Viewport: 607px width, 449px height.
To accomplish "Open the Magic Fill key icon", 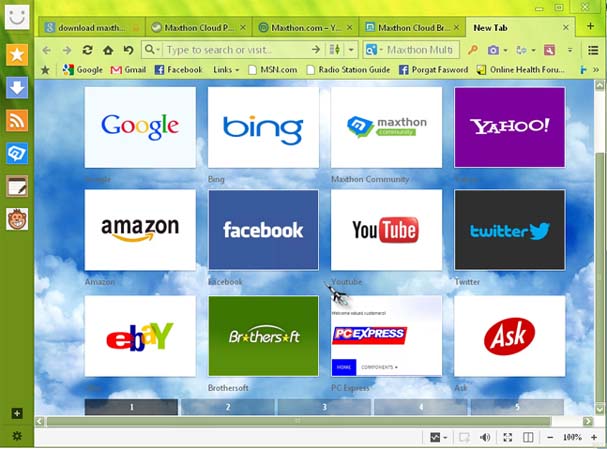I will (472, 50).
